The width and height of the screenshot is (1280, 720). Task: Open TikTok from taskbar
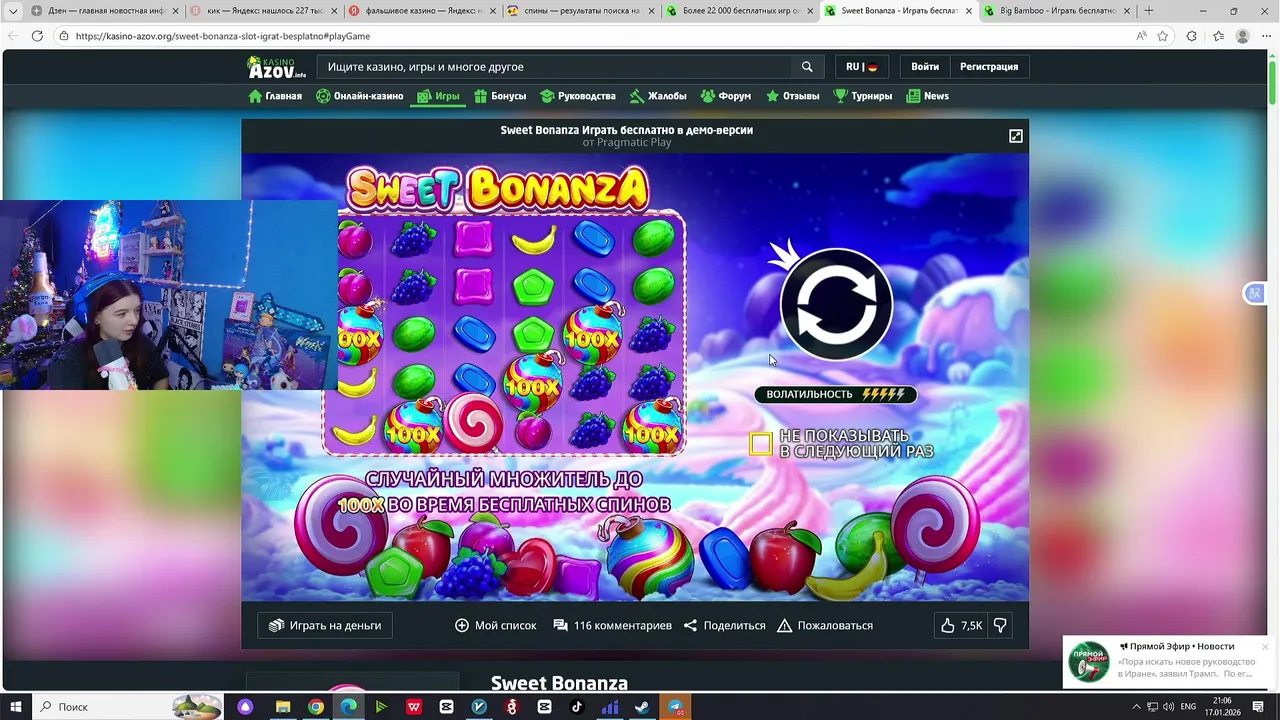tap(577, 707)
